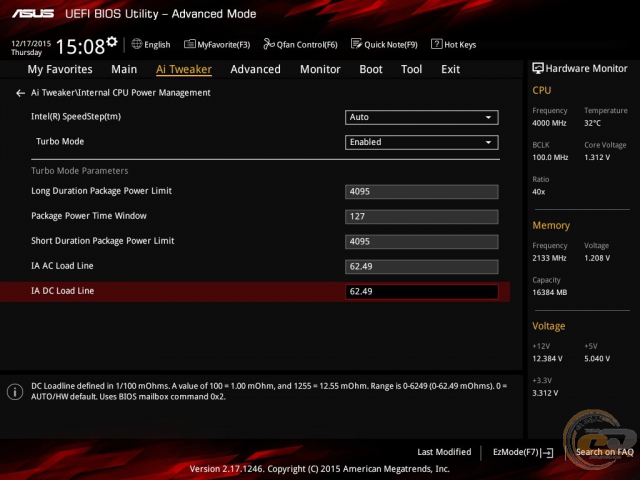
Task: Click the IA AC Load Line label
Action: [62, 266]
